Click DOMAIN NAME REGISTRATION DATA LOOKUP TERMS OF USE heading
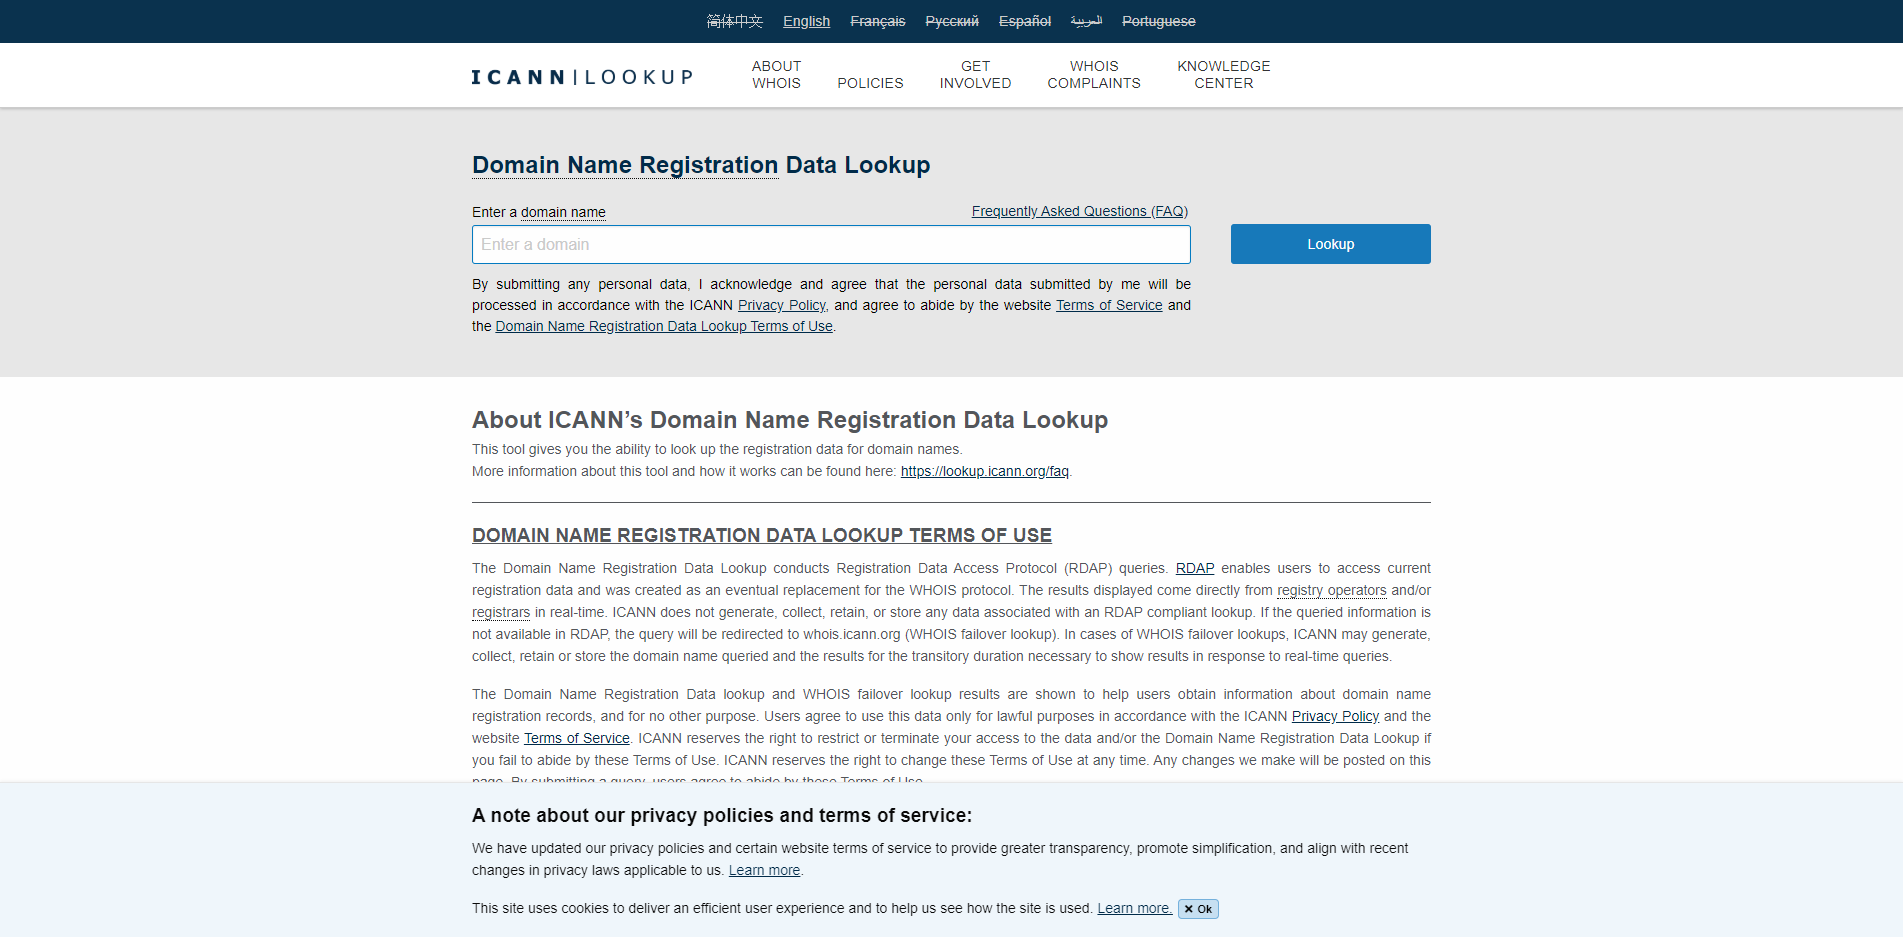 point(762,535)
